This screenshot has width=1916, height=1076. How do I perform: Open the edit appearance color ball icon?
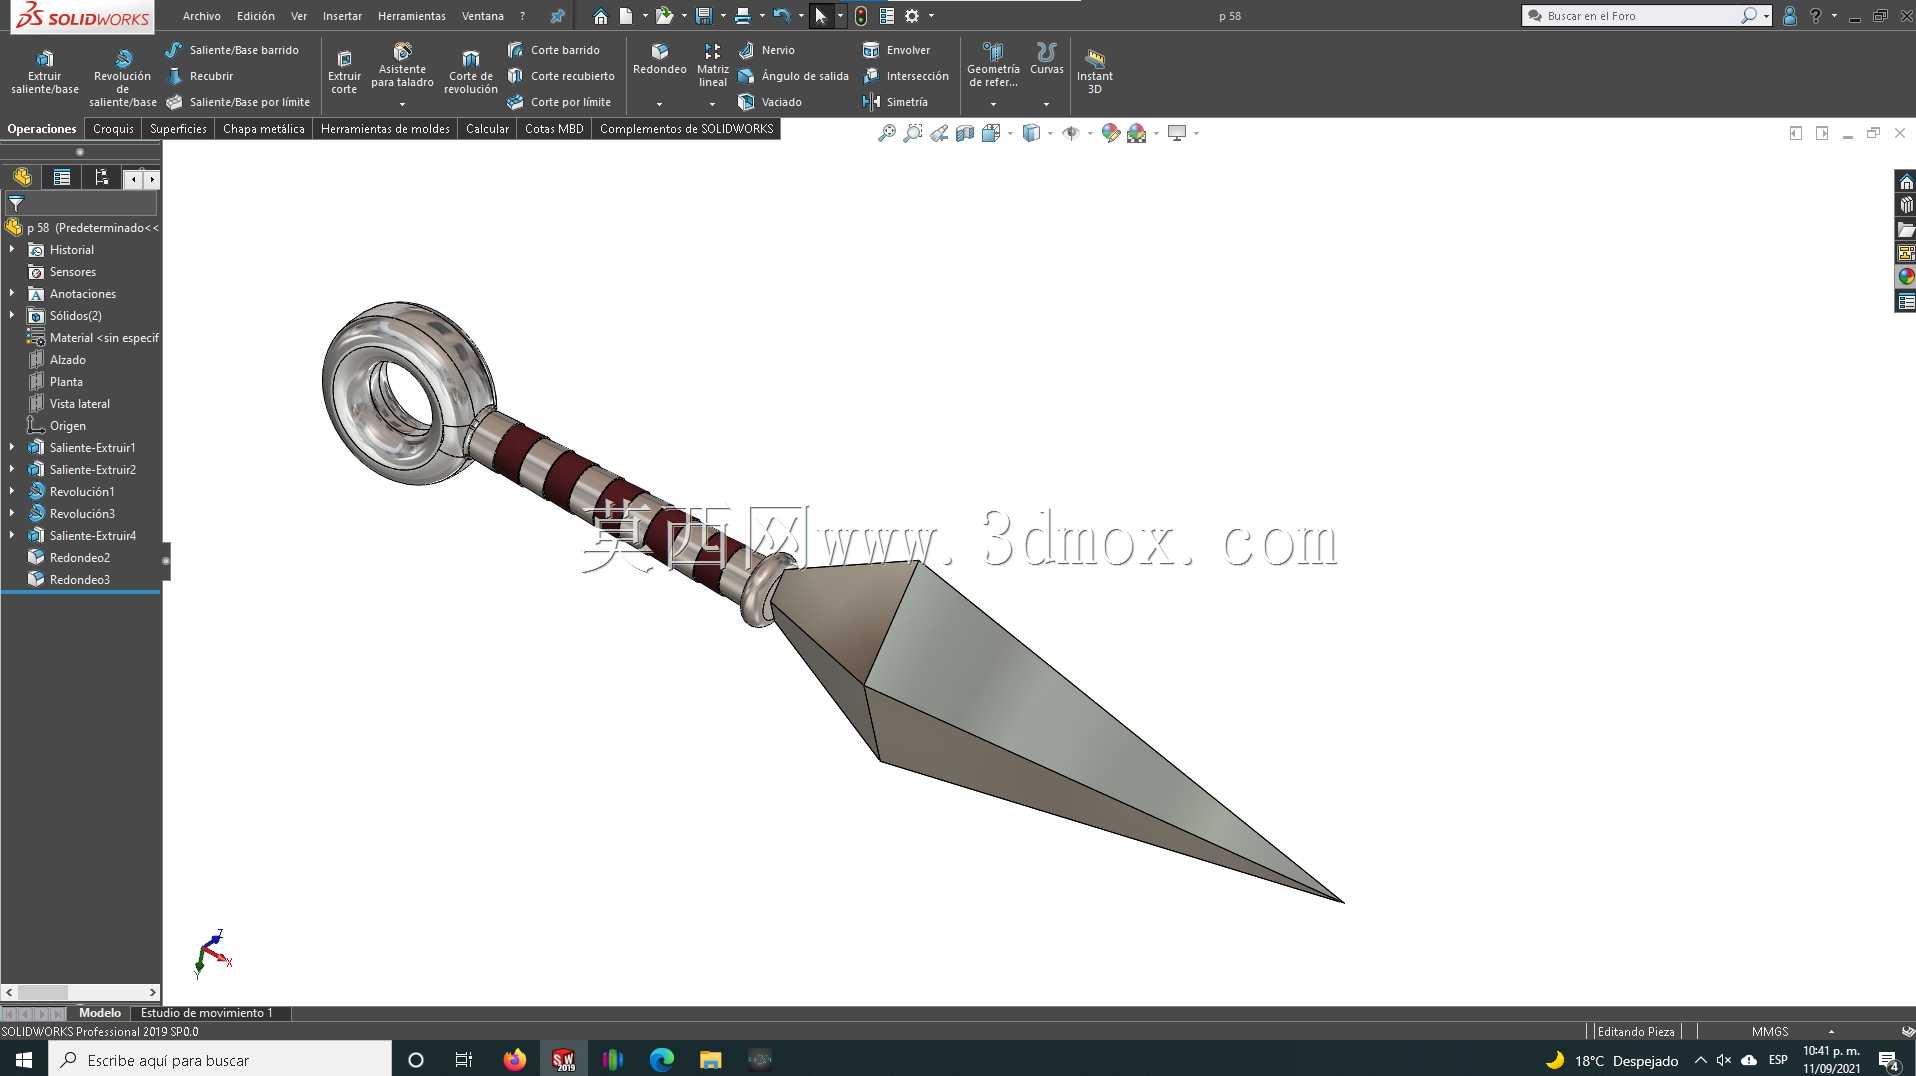[x=1110, y=133]
